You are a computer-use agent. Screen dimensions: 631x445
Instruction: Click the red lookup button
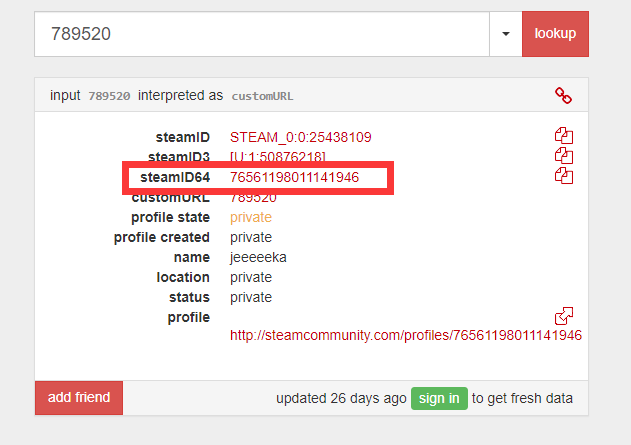tap(555, 34)
